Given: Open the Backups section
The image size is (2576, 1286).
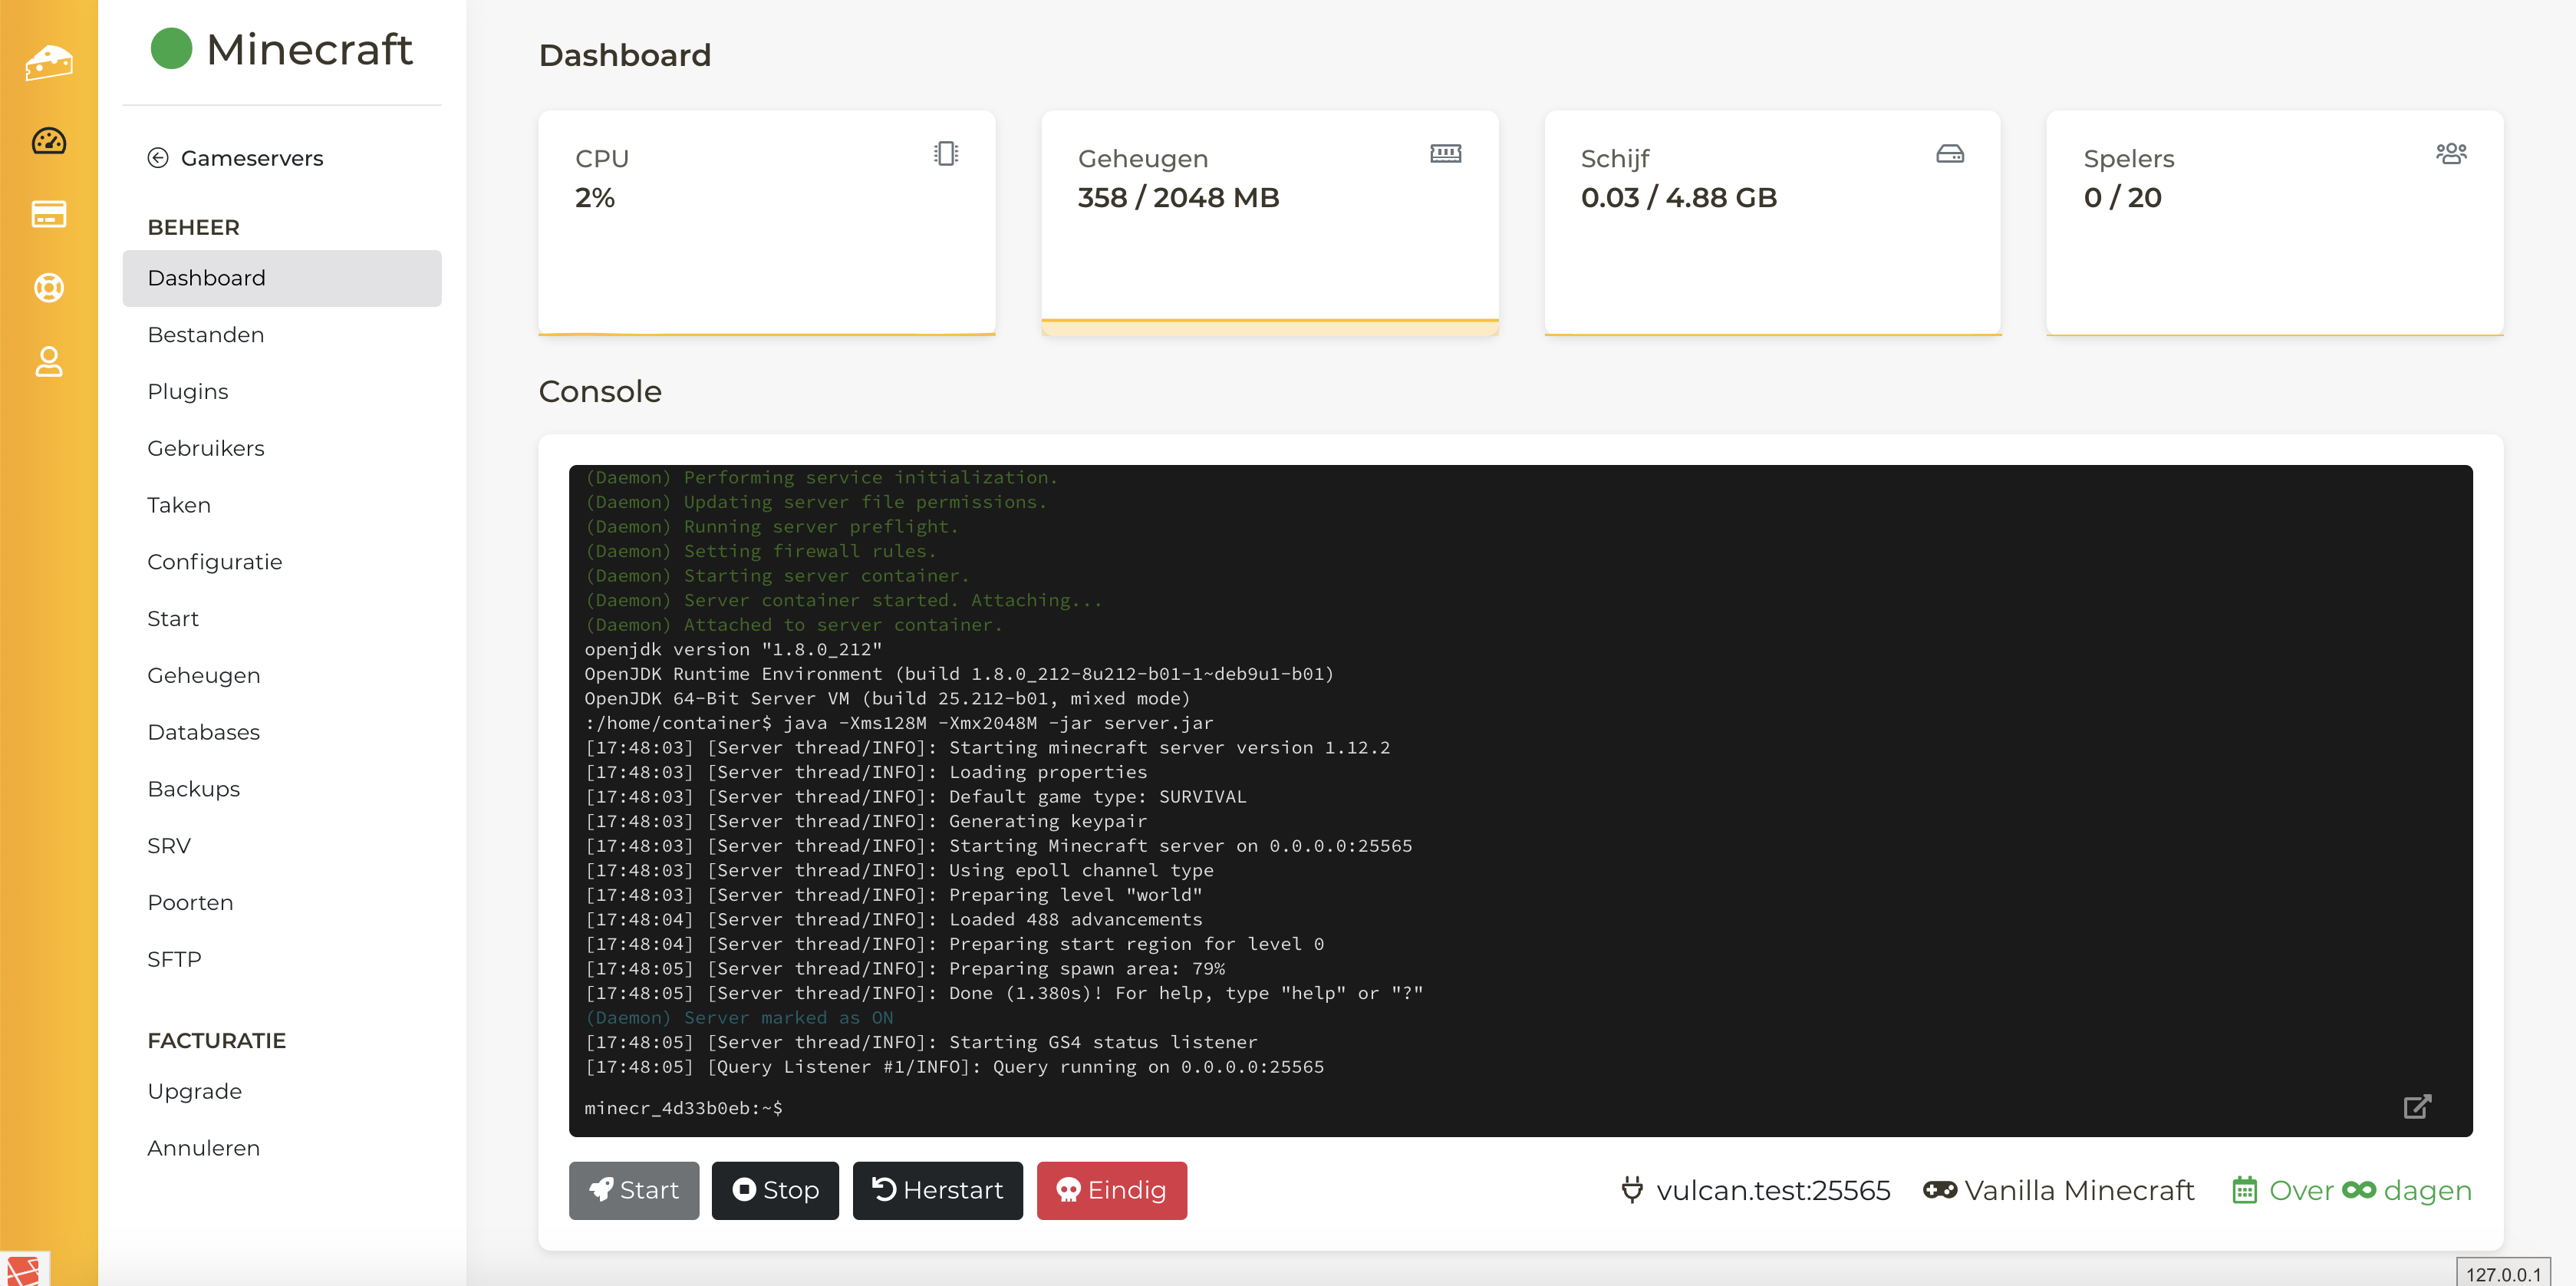Looking at the screenshot, I should [x=193, y=789].
